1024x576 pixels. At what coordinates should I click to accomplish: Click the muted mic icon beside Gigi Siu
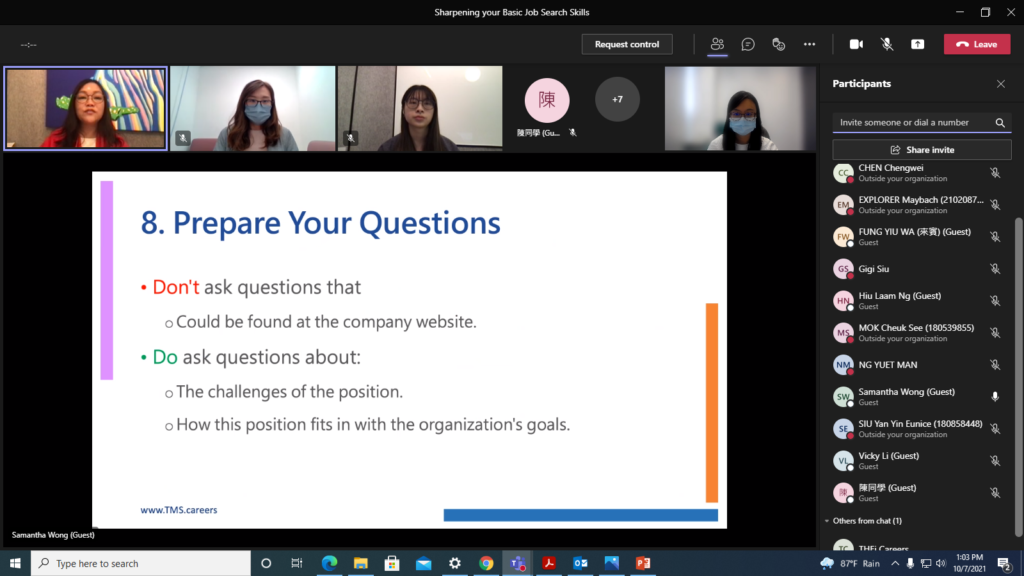[995, 269]
